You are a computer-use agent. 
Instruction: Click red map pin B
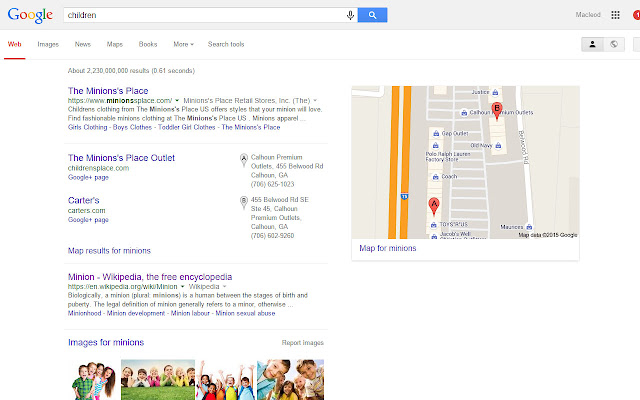click(x=497, y=111)
